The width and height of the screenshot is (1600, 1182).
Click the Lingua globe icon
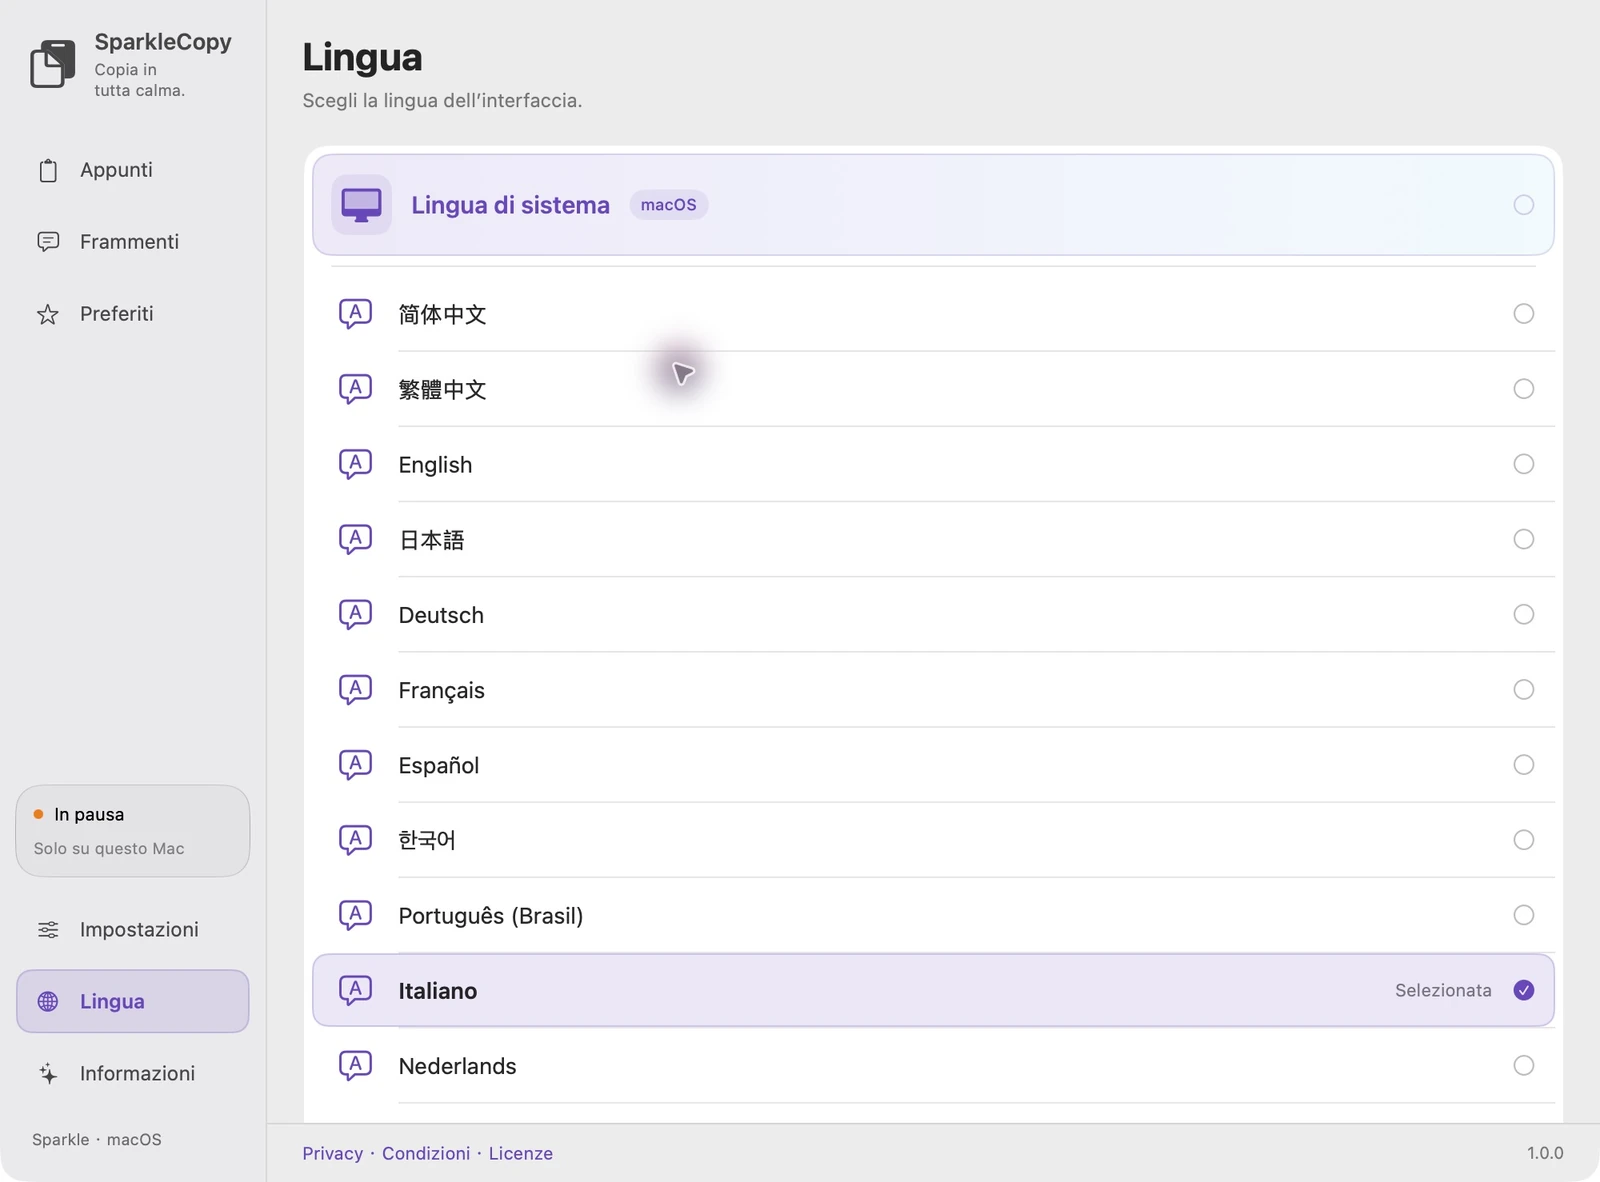48,1001
